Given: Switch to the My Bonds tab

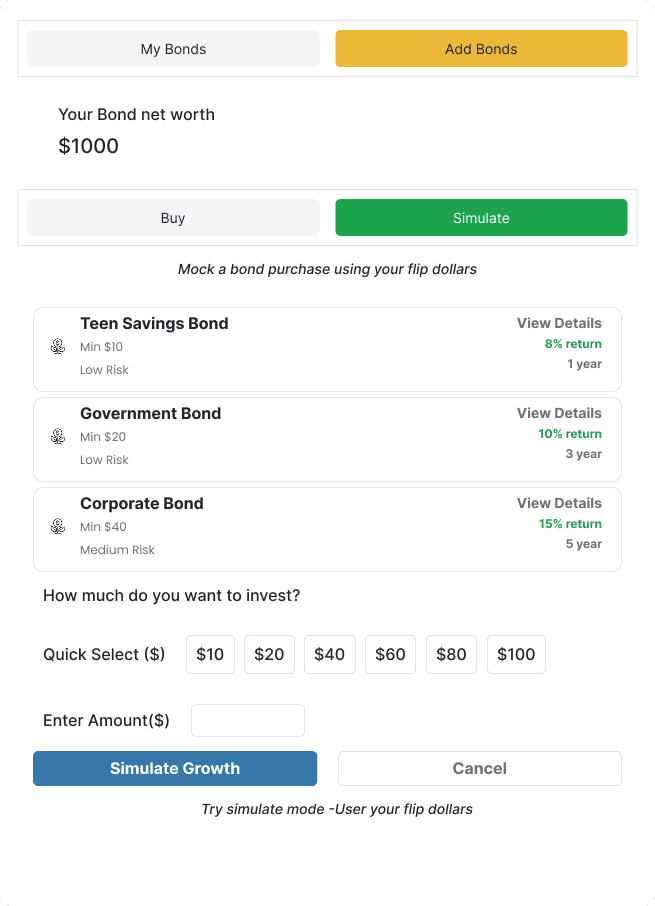Looking at the screenshot, I should pyautogui.click(x=173, y=48).
